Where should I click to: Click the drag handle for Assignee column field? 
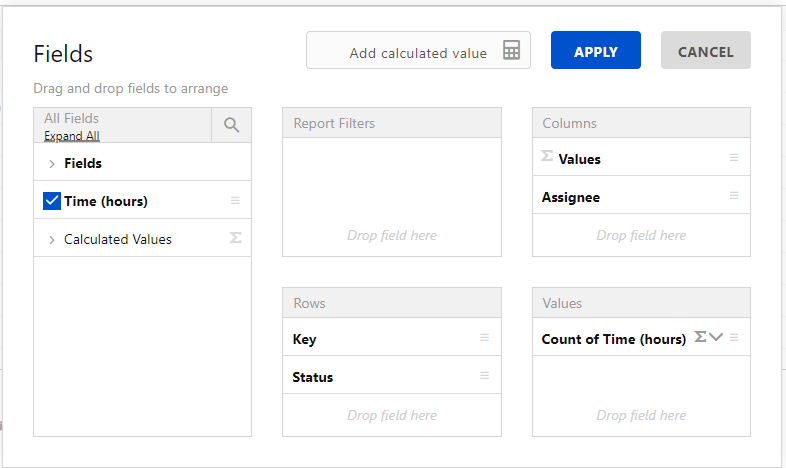coord(734,196)
